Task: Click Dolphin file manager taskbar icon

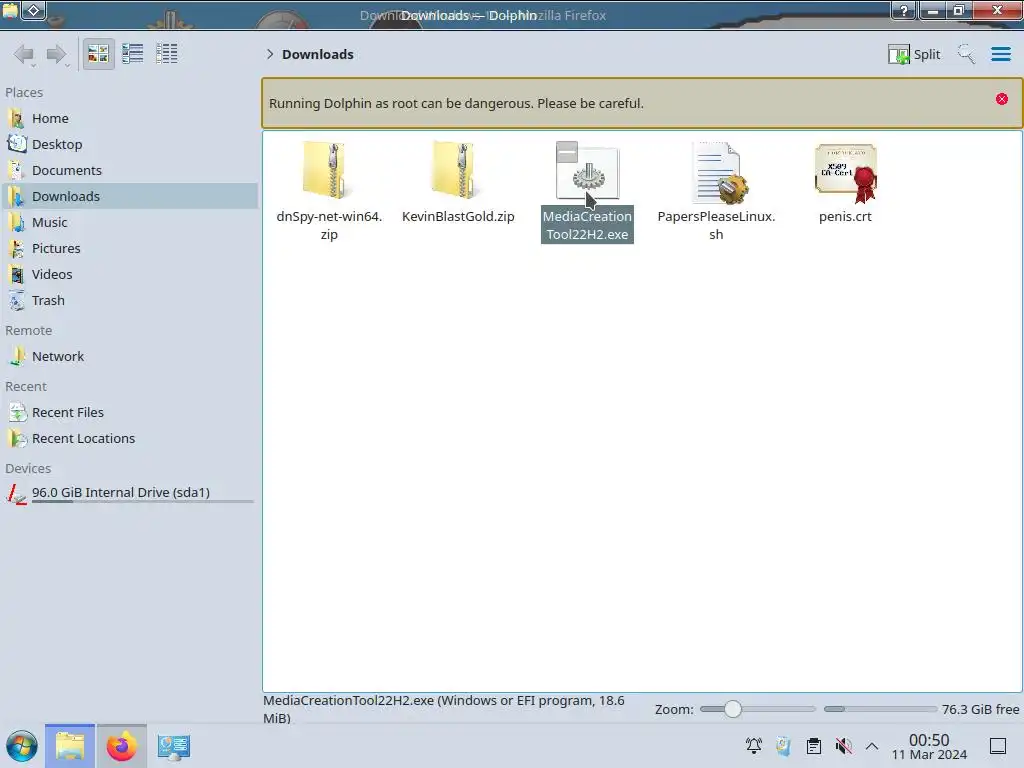Action: [70, 746]
